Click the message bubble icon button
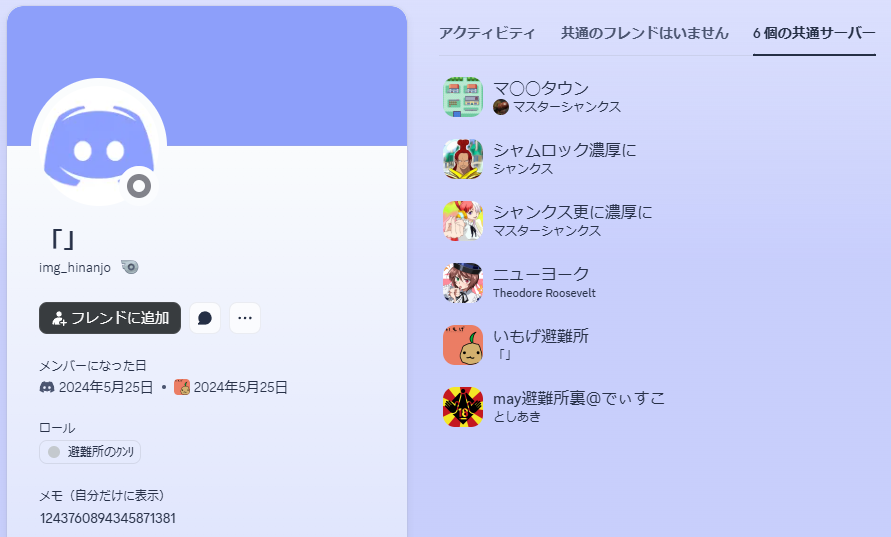891x537 pixels. click(x=205, y=318)
